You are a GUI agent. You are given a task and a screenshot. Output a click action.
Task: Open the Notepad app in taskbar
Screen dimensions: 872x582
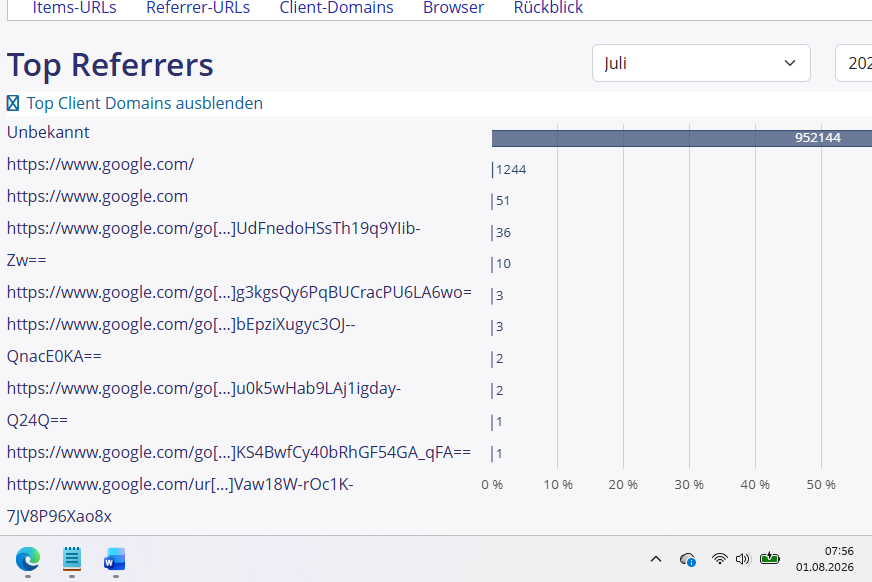coord(72,559)
